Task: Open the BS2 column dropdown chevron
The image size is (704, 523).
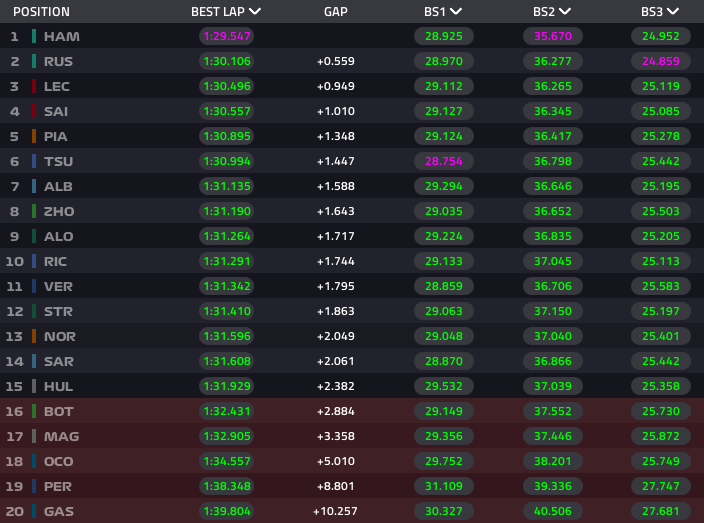Action: pyautogui.click(x=565, y=11)
